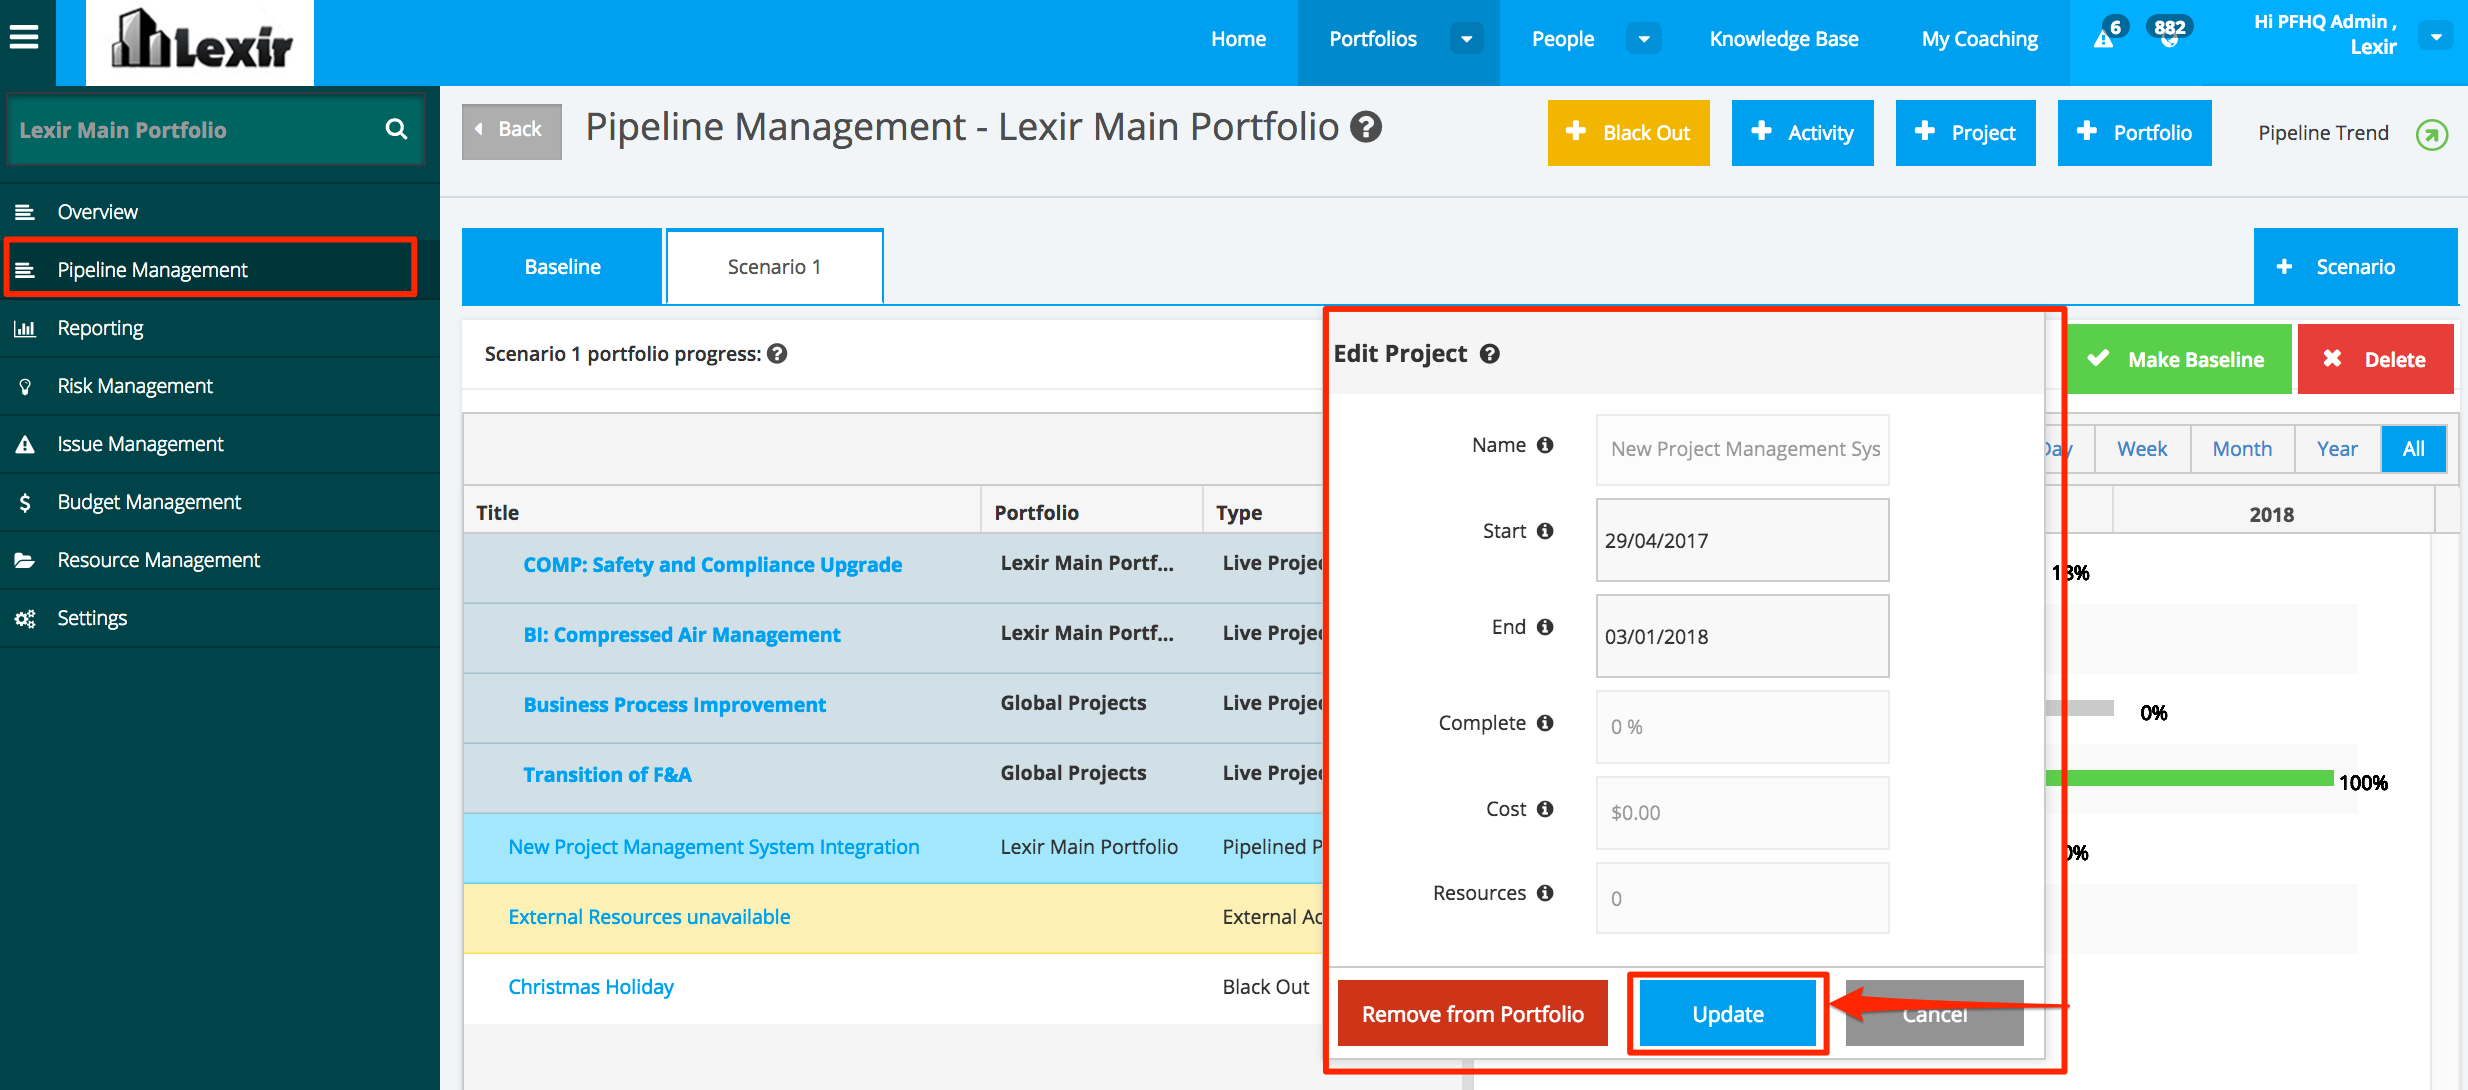Screen dimensions: 2468x1090
Task: Open the user account dropdown arrow
Action: pyautogui.click(x=2436, y=37)
